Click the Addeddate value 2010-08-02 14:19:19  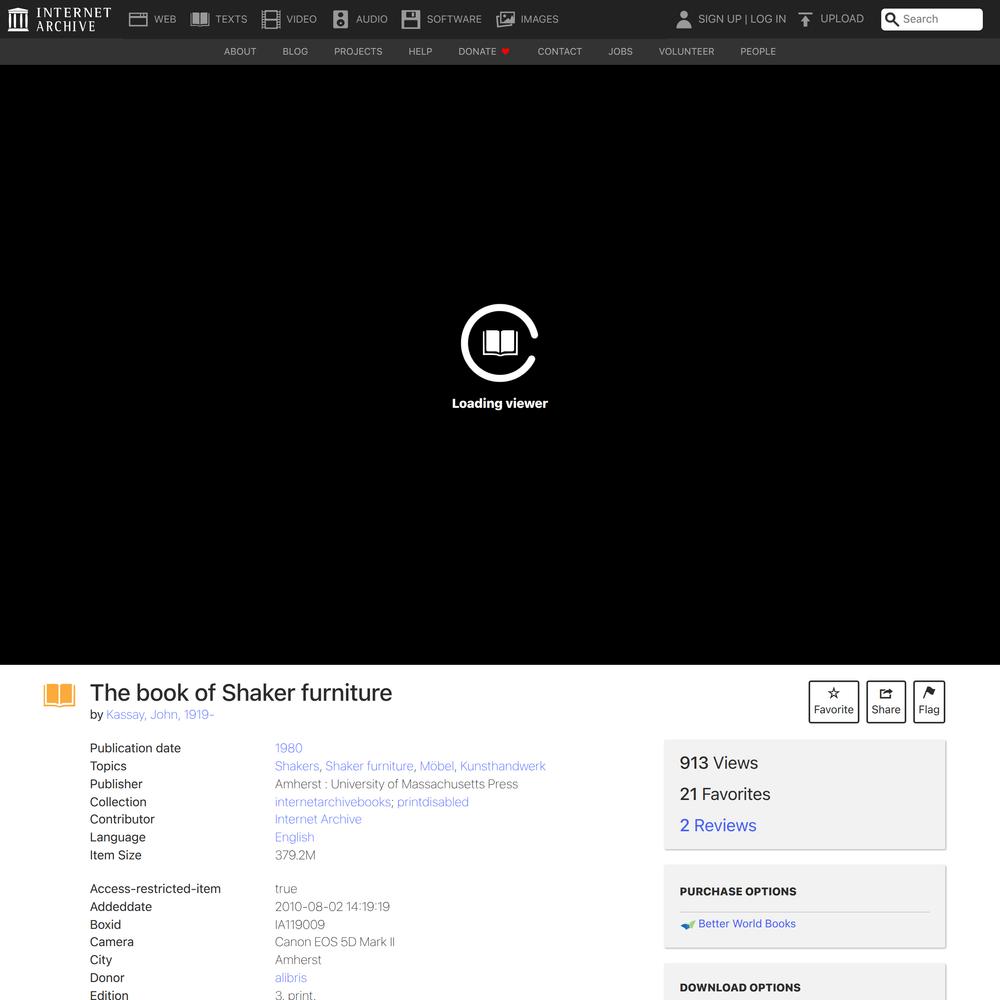[332, 907]
